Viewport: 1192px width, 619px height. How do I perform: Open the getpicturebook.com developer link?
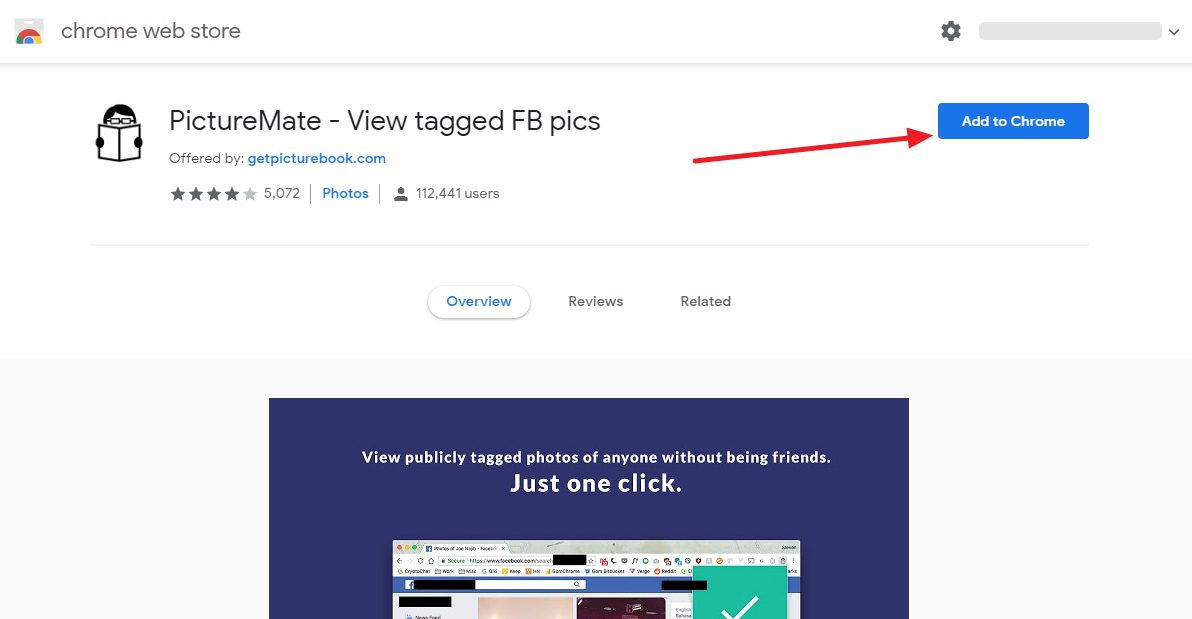coord(317,158)
